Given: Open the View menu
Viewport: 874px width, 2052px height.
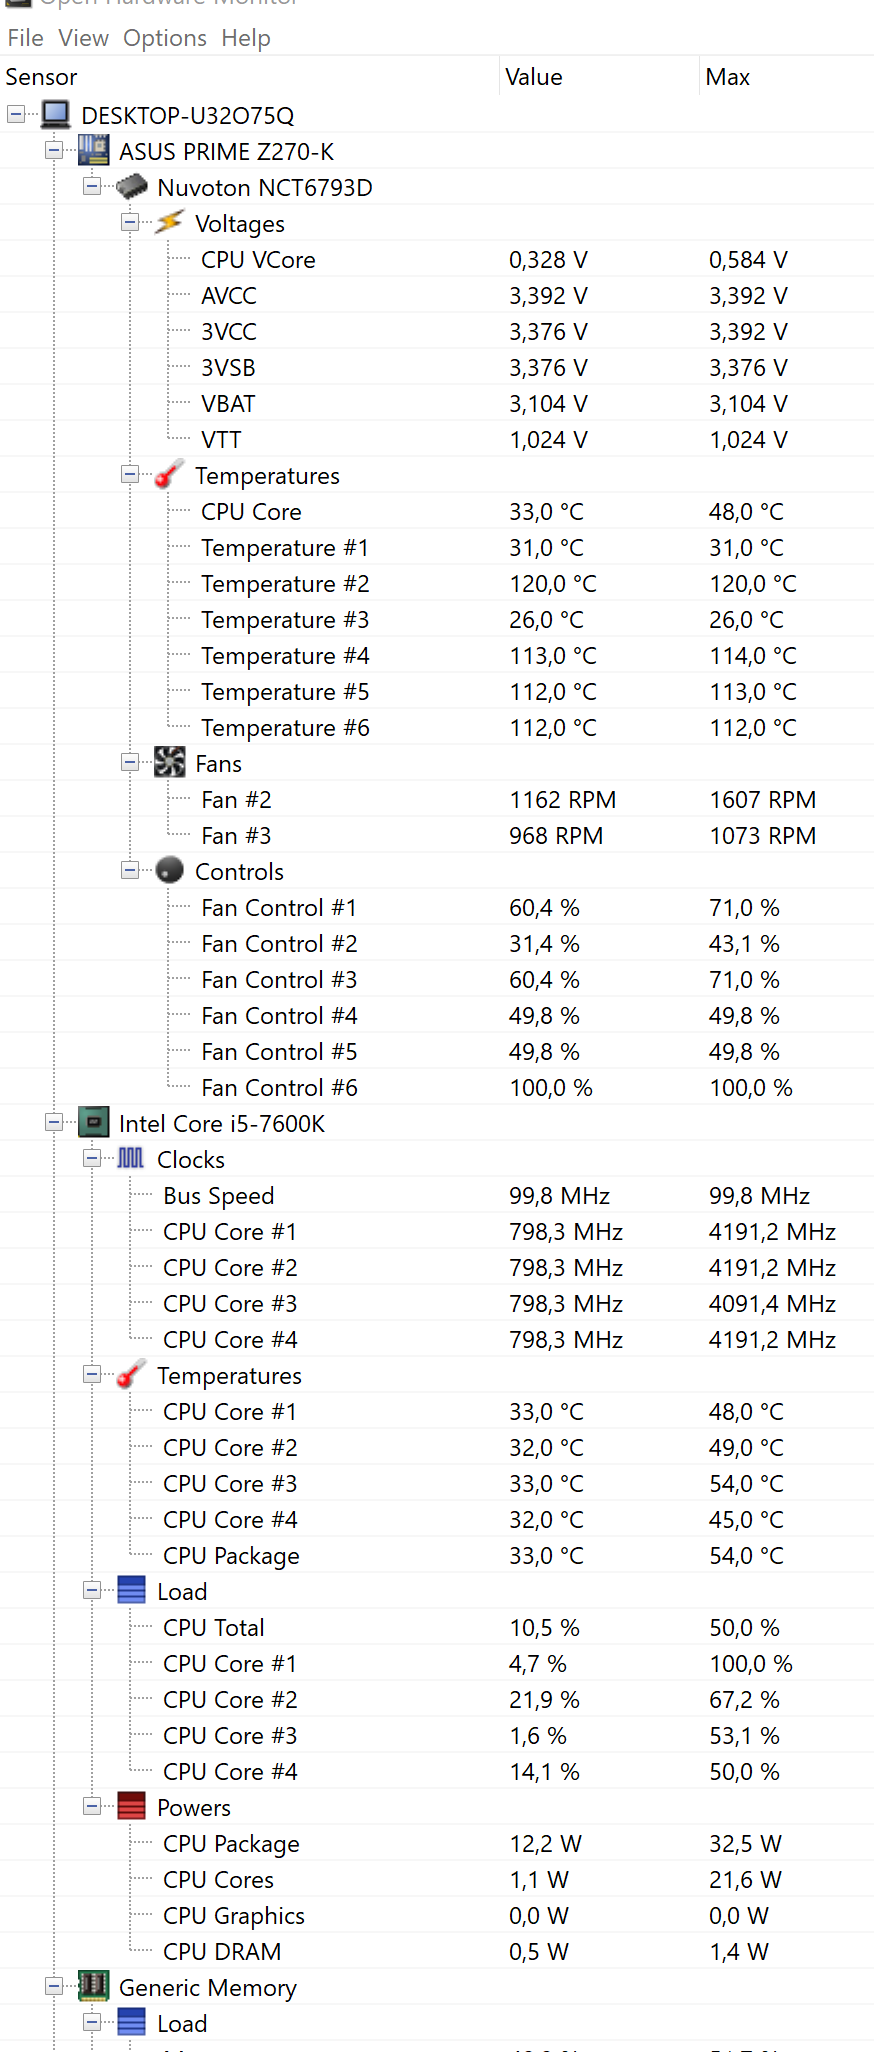Looking at the screenshot, I should (x=83, y=38).
